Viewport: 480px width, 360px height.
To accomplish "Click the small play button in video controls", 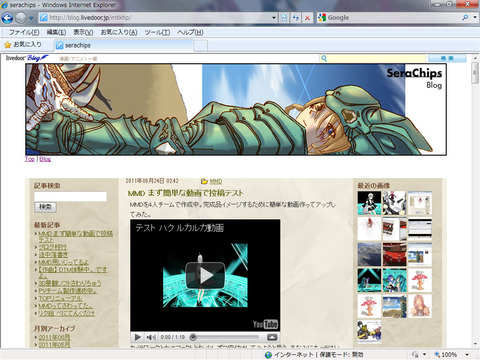I will tap(137, 337).
